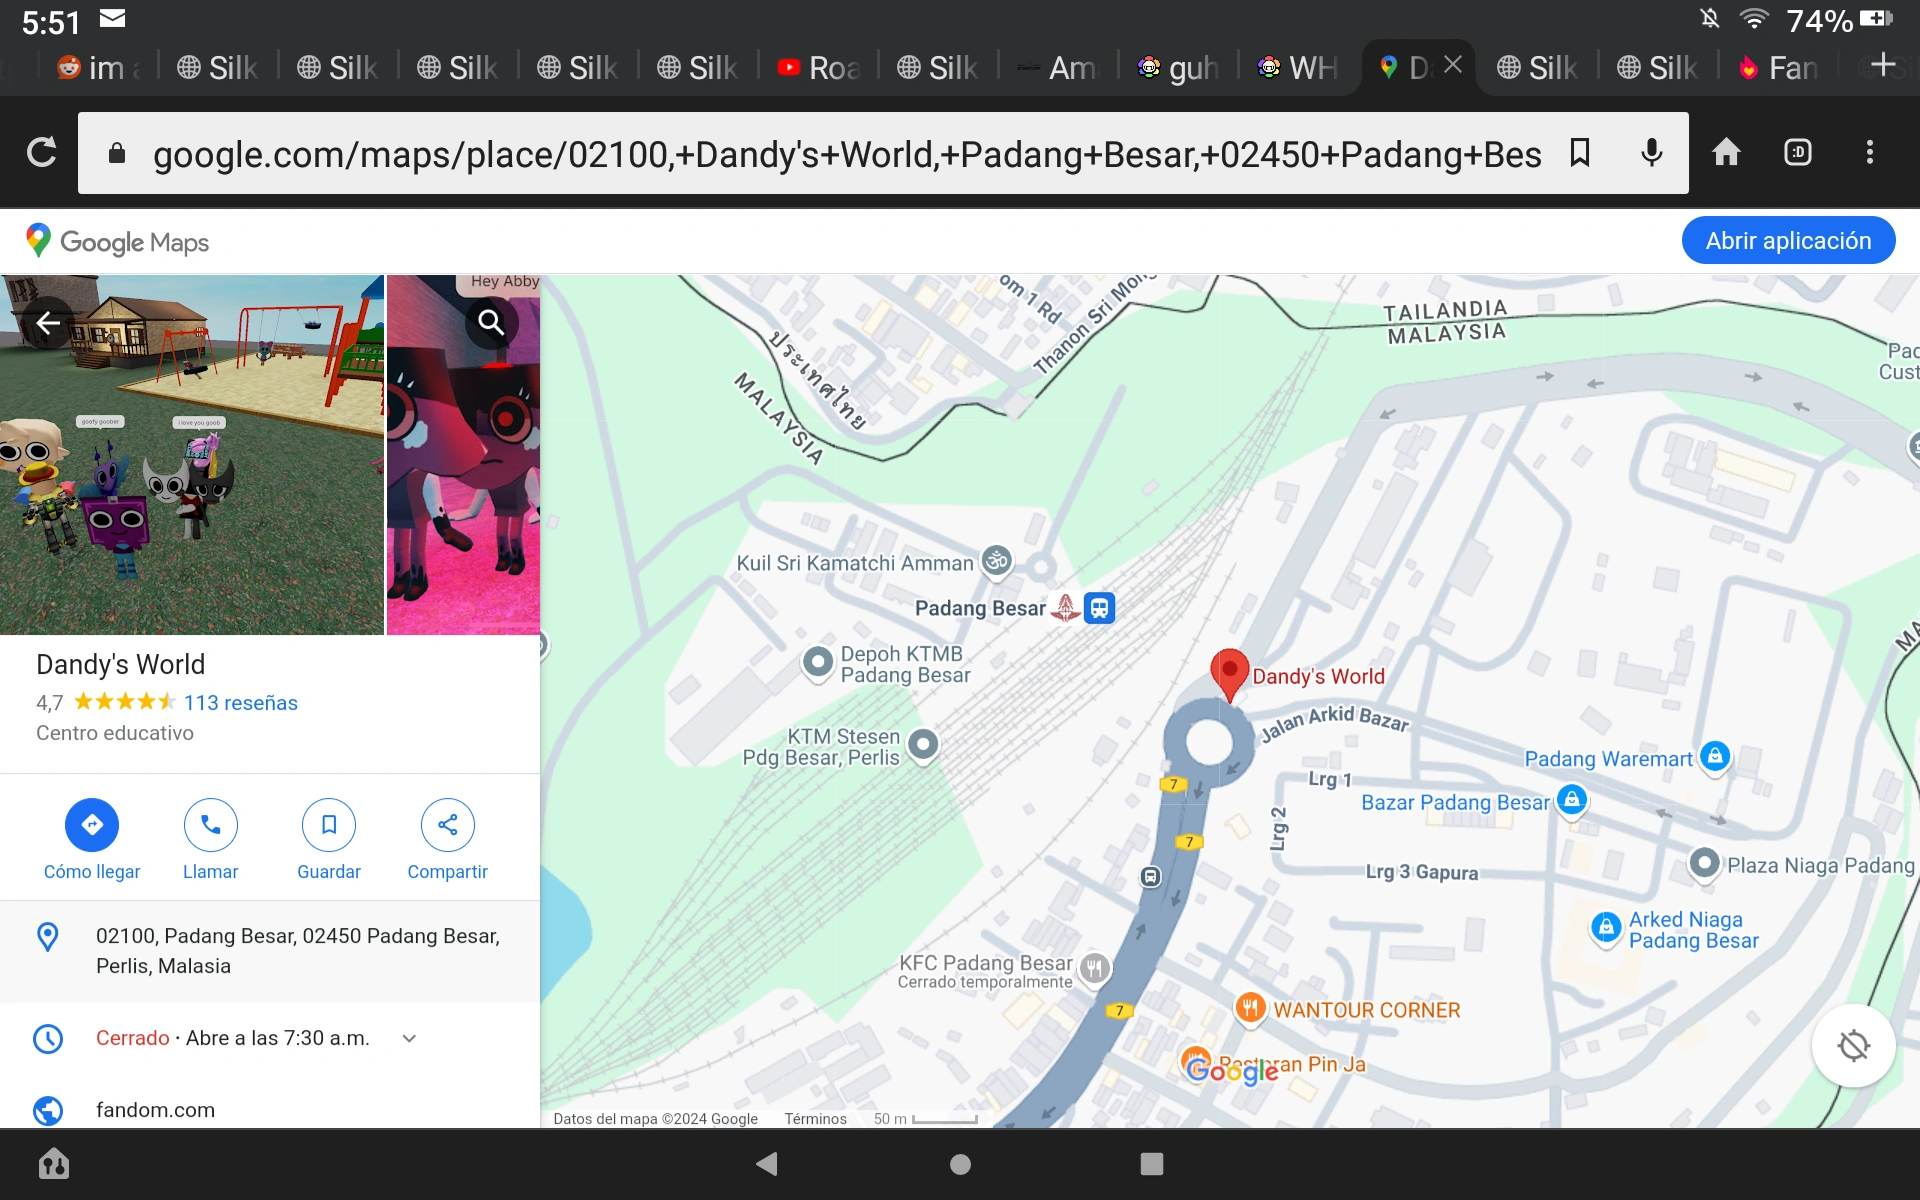The height and width of the screenshot is (1200, 1920).
Task: Expand opening hours chevron
Action: 409,1038
